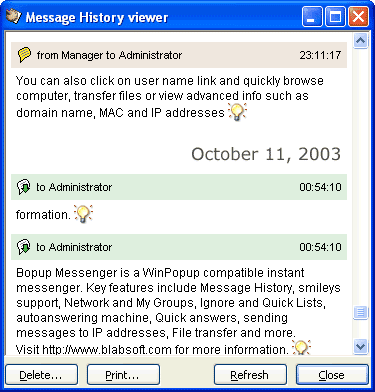This screenshot has width=375, height=392.
Task: Click the vertical scrollbar thumb
Action: click(360, 312)
